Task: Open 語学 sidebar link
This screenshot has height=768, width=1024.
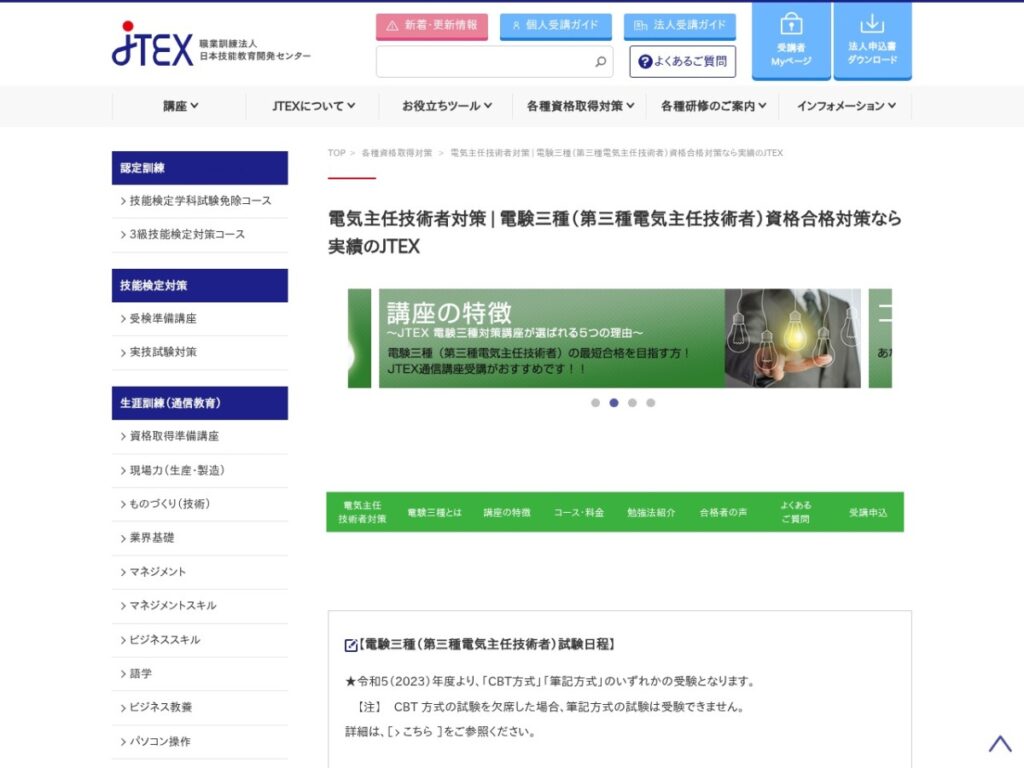Action: coord(200,674)
